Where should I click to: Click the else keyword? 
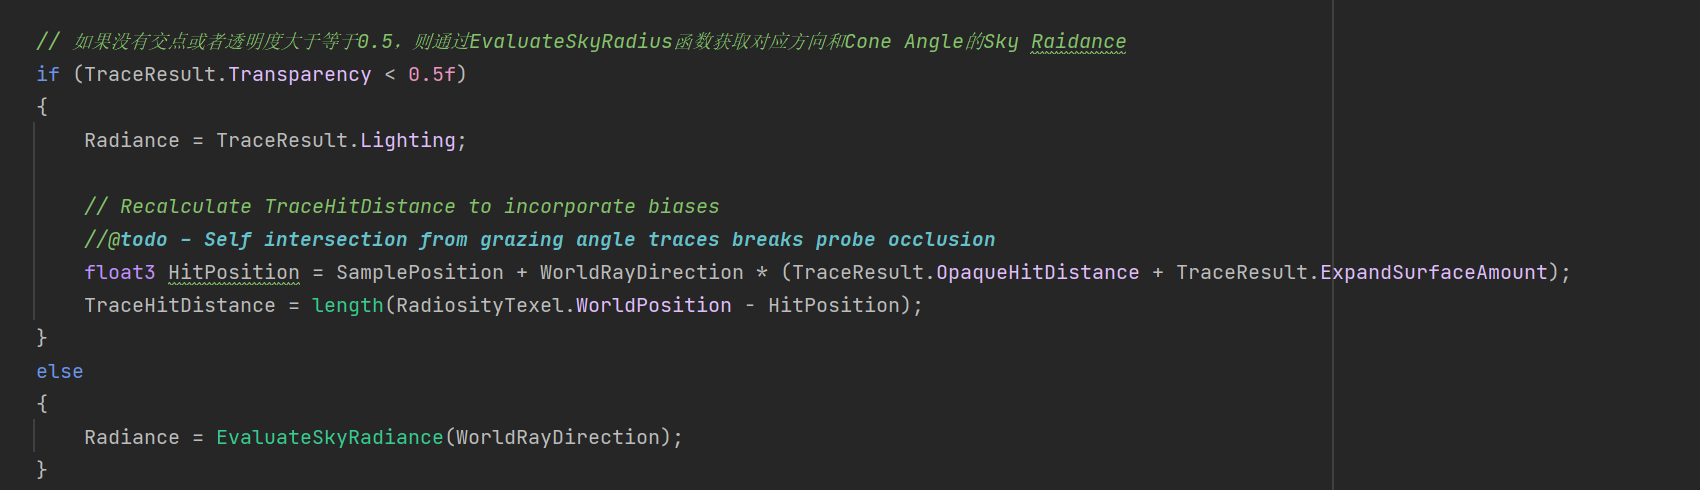tap(60, 371)
